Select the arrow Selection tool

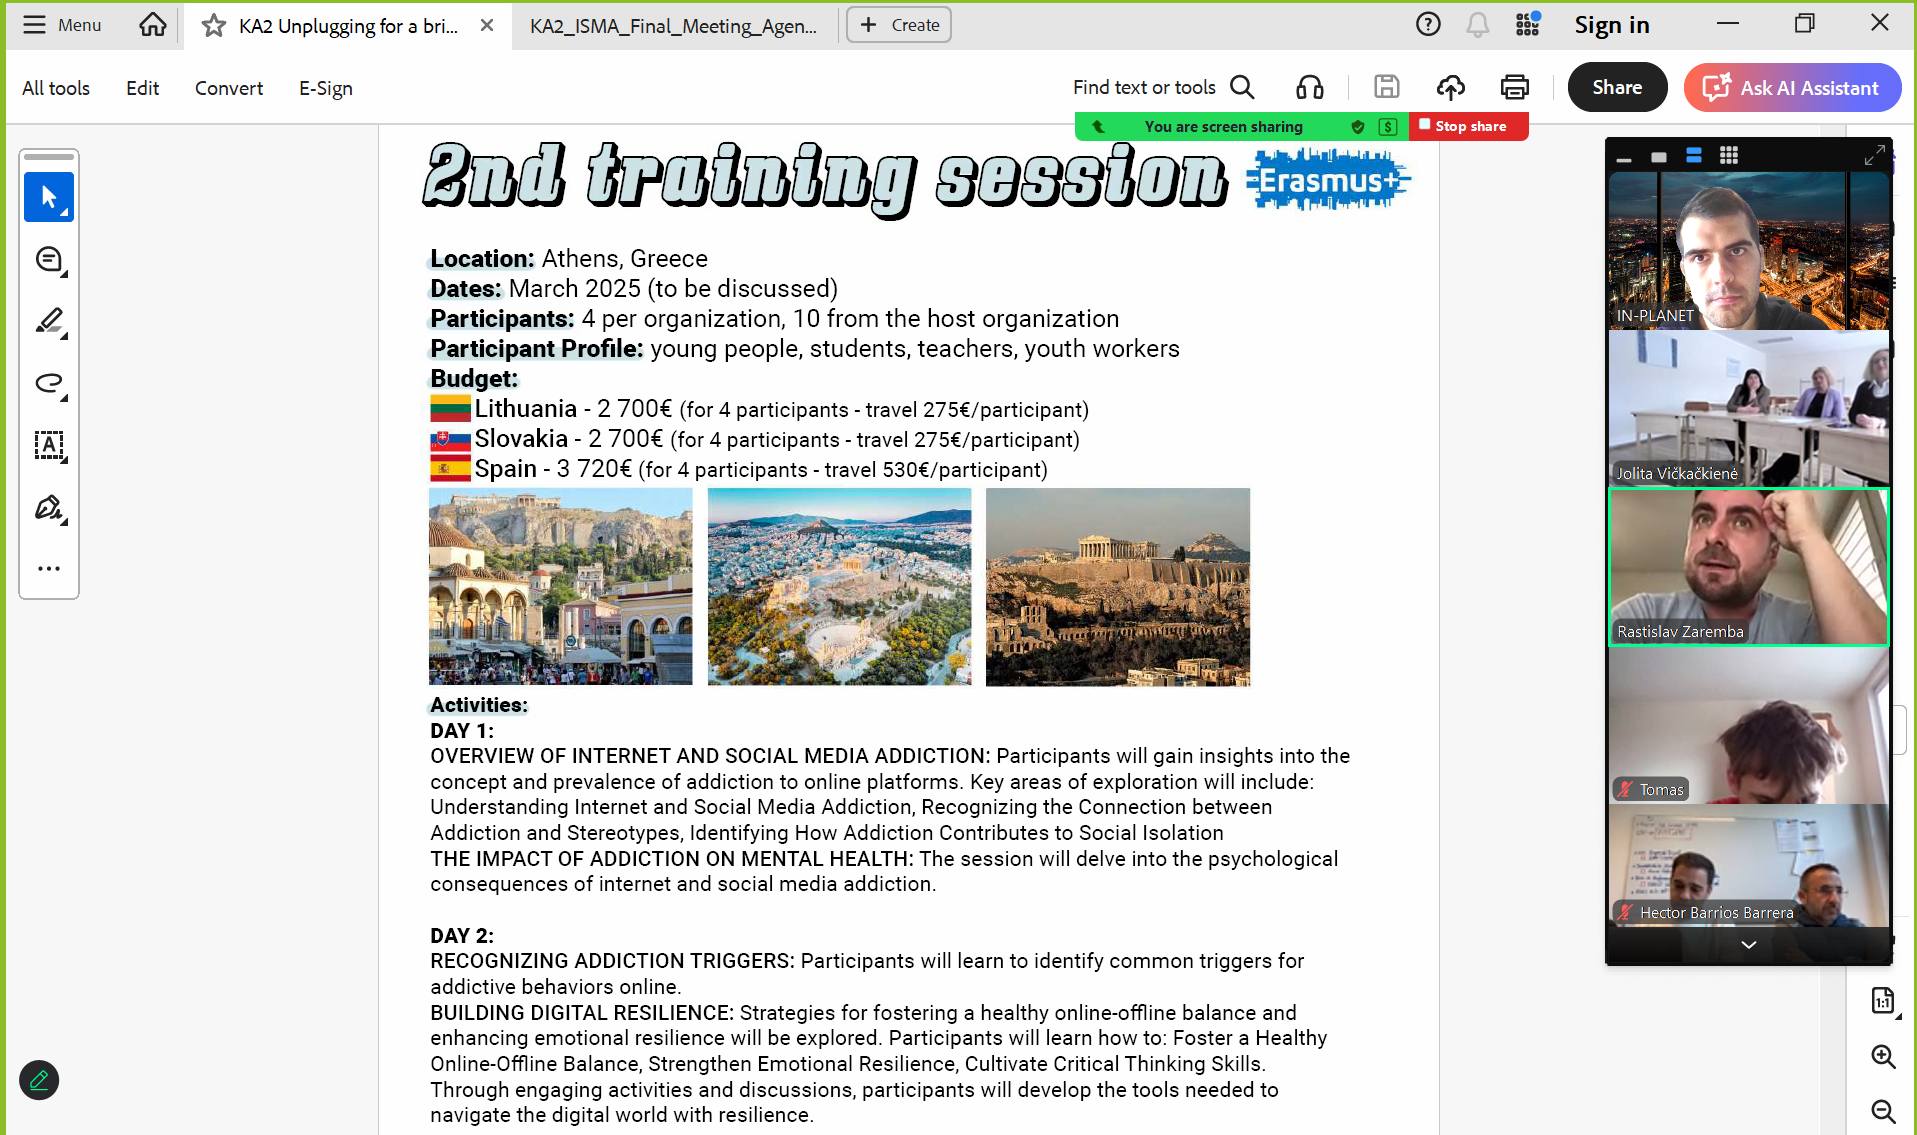pyautogui.click(x=48, y=197)
